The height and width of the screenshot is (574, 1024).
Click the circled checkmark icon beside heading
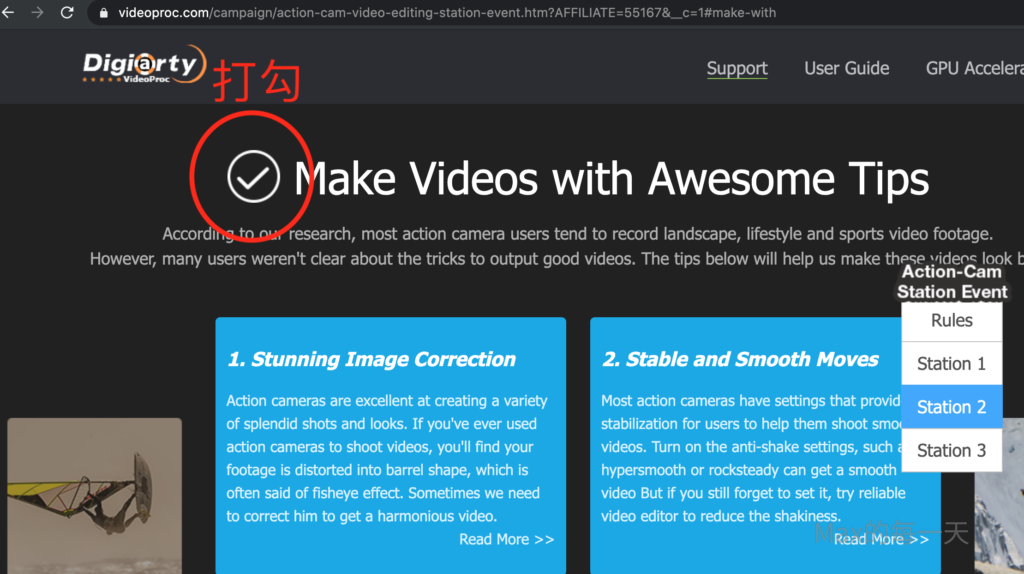pos(254,177)
